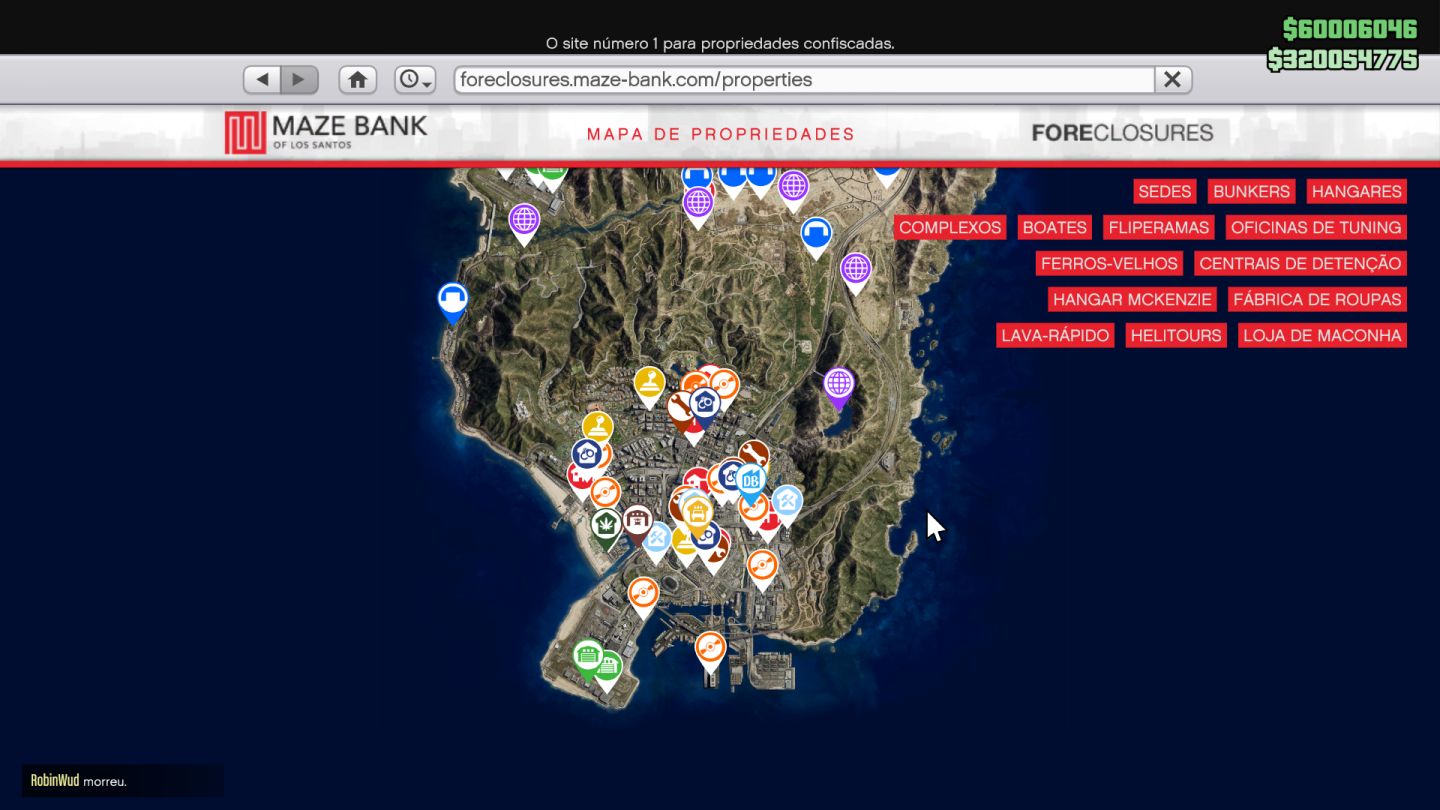Select the orange disc pin at the city's top edge
This screenshot has width=1440, height=810.
724,384
